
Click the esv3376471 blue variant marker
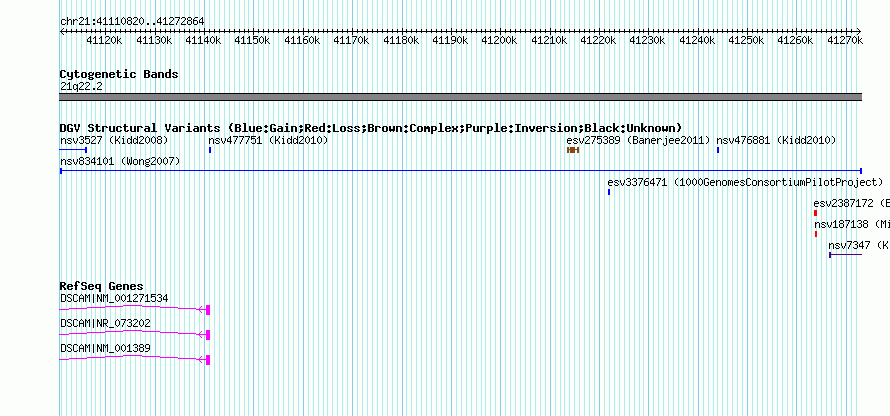(x=609, y=192)
